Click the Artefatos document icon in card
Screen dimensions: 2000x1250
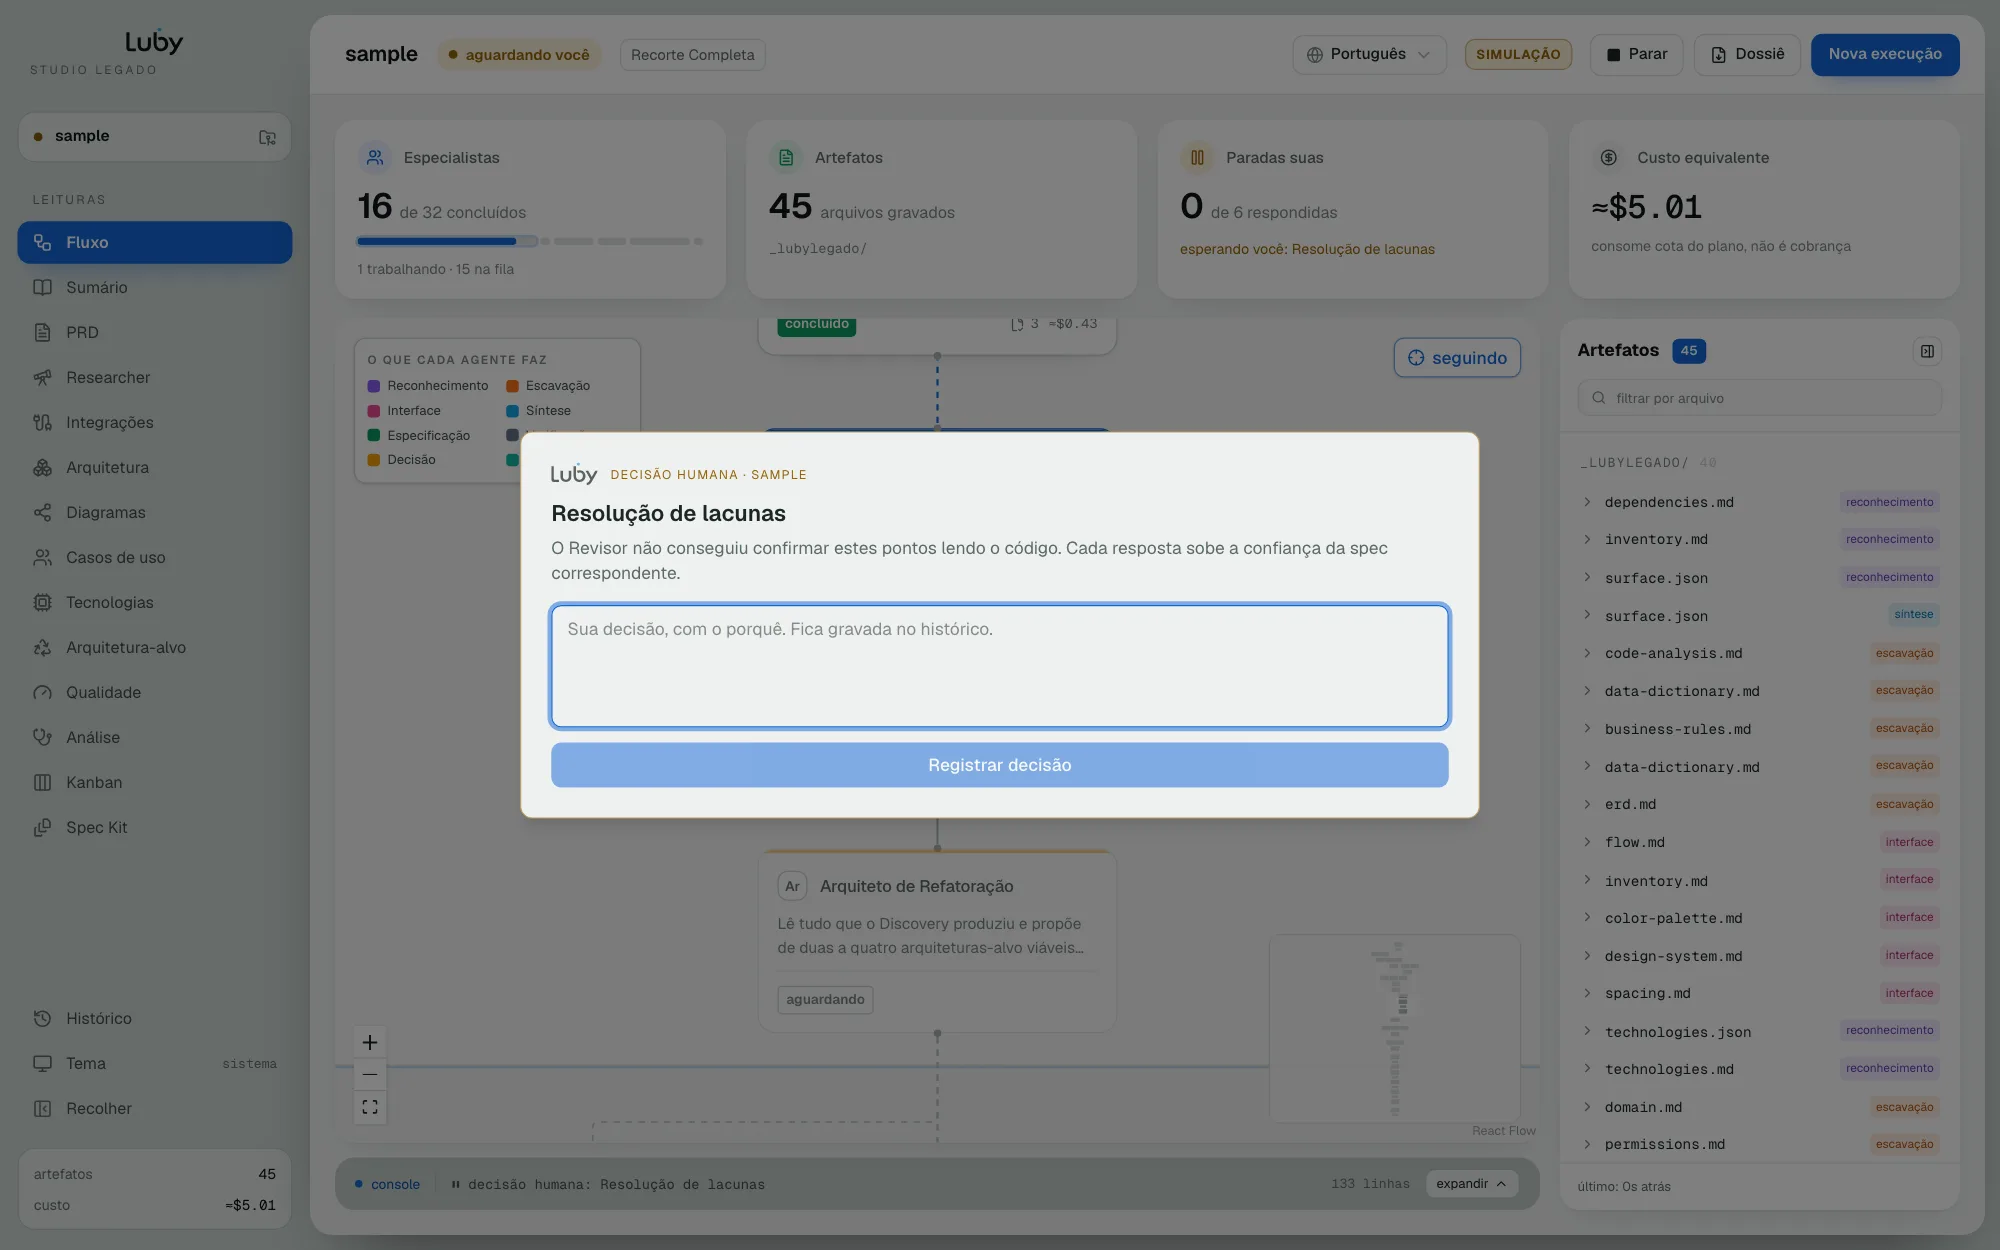pyautogui.click(x=786, y=157)
